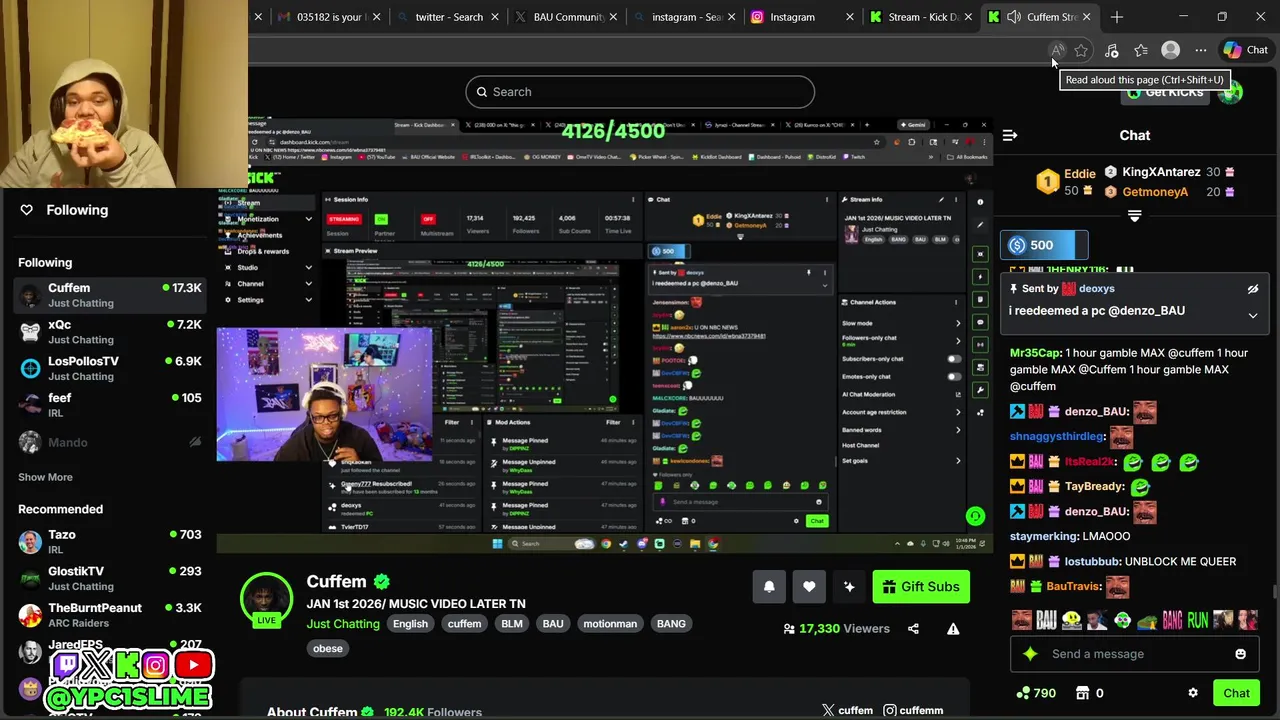Open a new browser tab

click(x=1117, y=17)
